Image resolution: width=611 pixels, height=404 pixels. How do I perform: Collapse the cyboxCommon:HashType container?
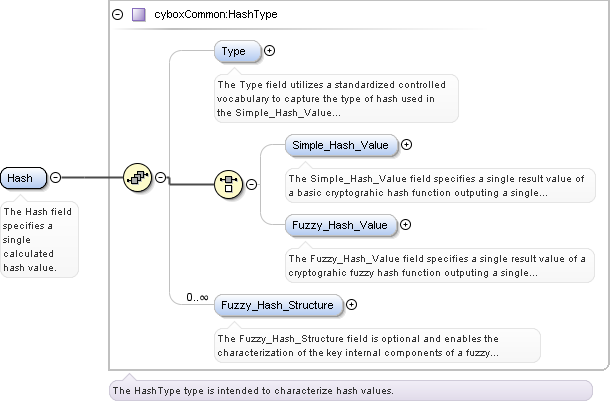118,15
